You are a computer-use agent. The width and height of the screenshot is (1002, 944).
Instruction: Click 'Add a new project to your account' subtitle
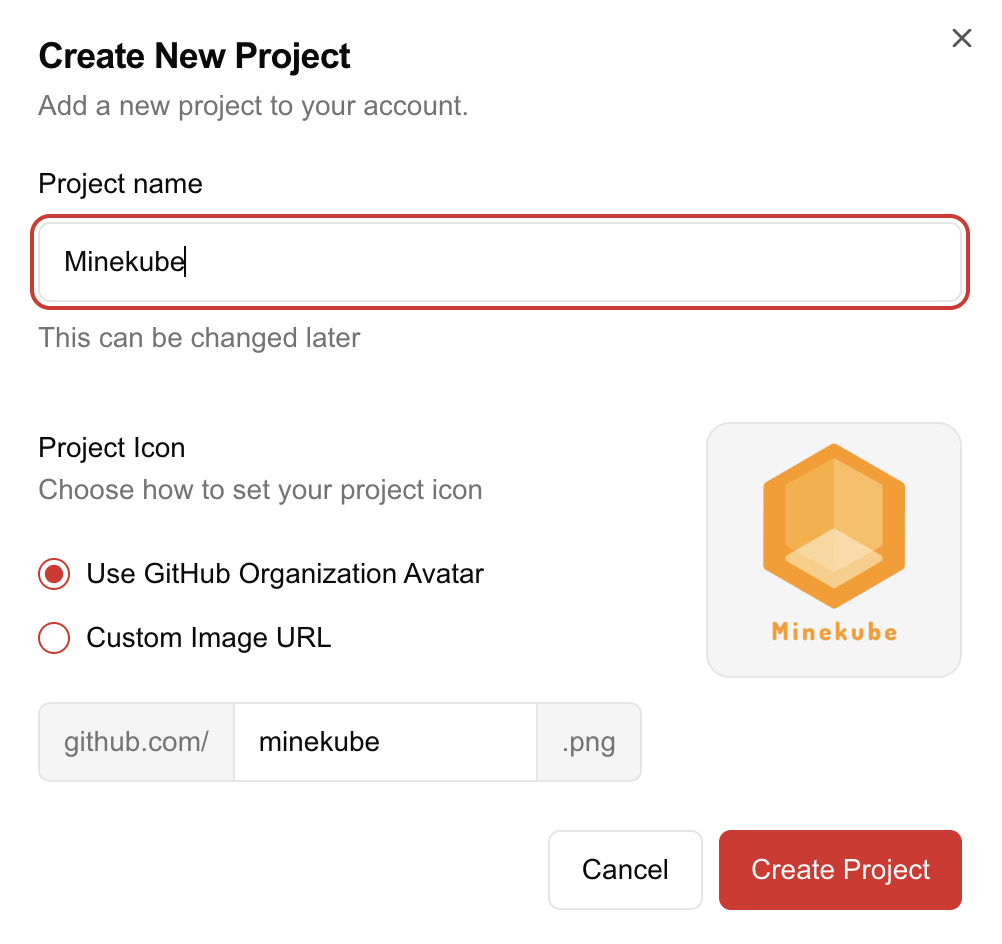[253, 106]
